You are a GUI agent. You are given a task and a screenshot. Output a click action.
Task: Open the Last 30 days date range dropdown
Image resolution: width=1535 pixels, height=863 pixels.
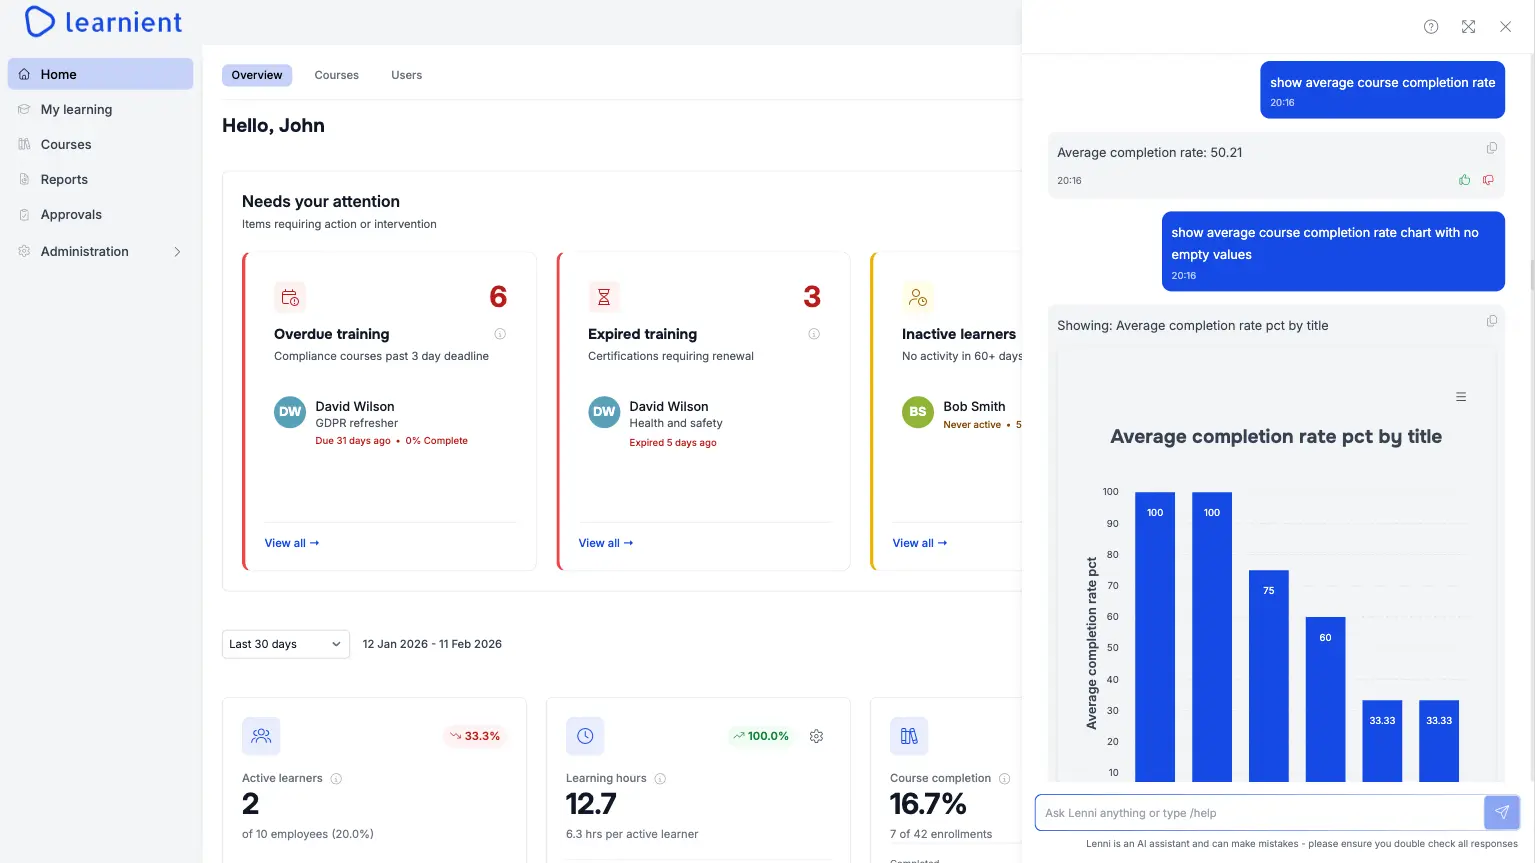(285, 644)
